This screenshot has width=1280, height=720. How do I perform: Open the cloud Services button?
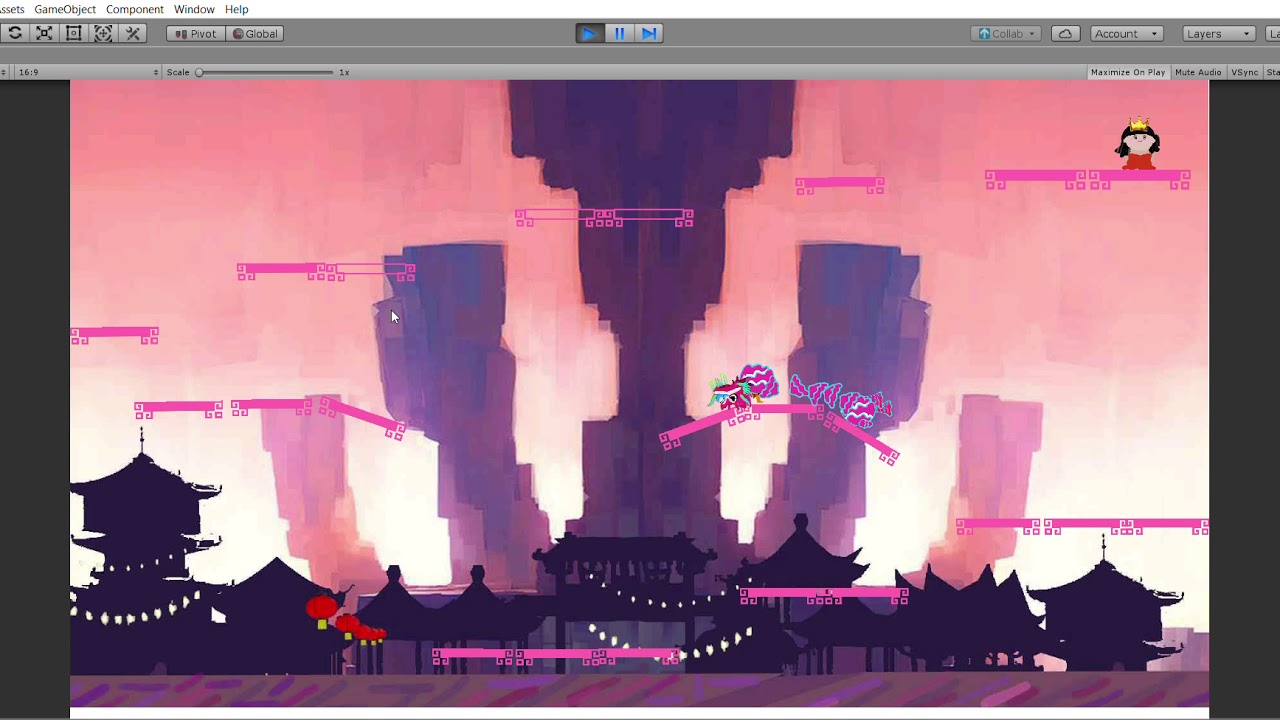pyautogui.click(x=1065, y=33)
